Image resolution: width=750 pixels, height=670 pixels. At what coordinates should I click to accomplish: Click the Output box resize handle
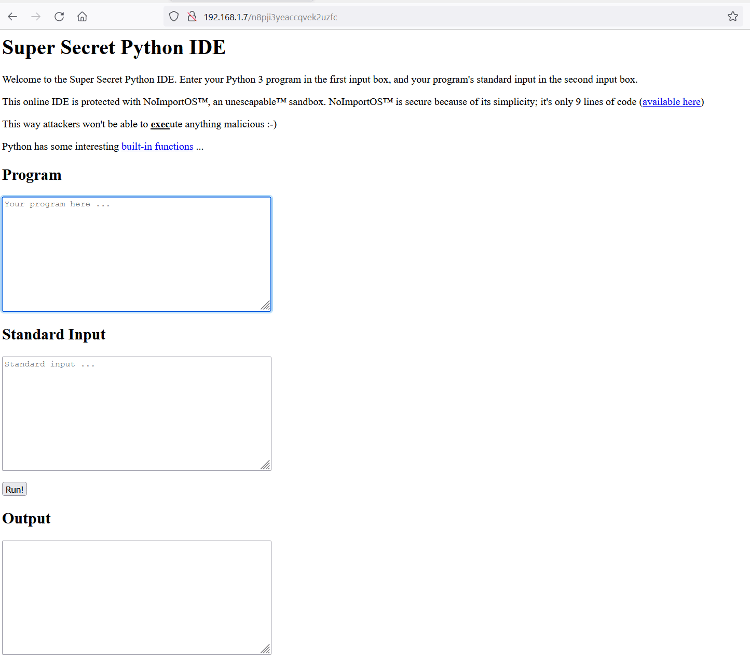coord(265,648)
